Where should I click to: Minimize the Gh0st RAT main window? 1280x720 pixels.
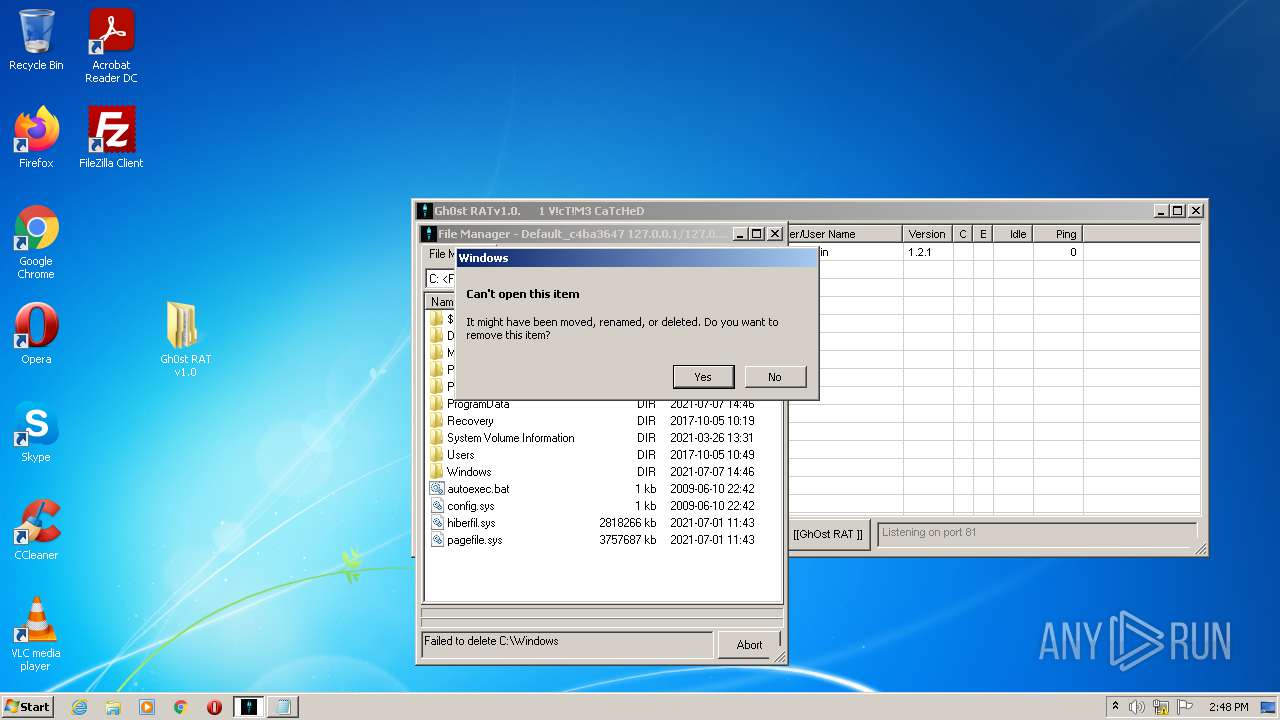tap(1161, 211)
